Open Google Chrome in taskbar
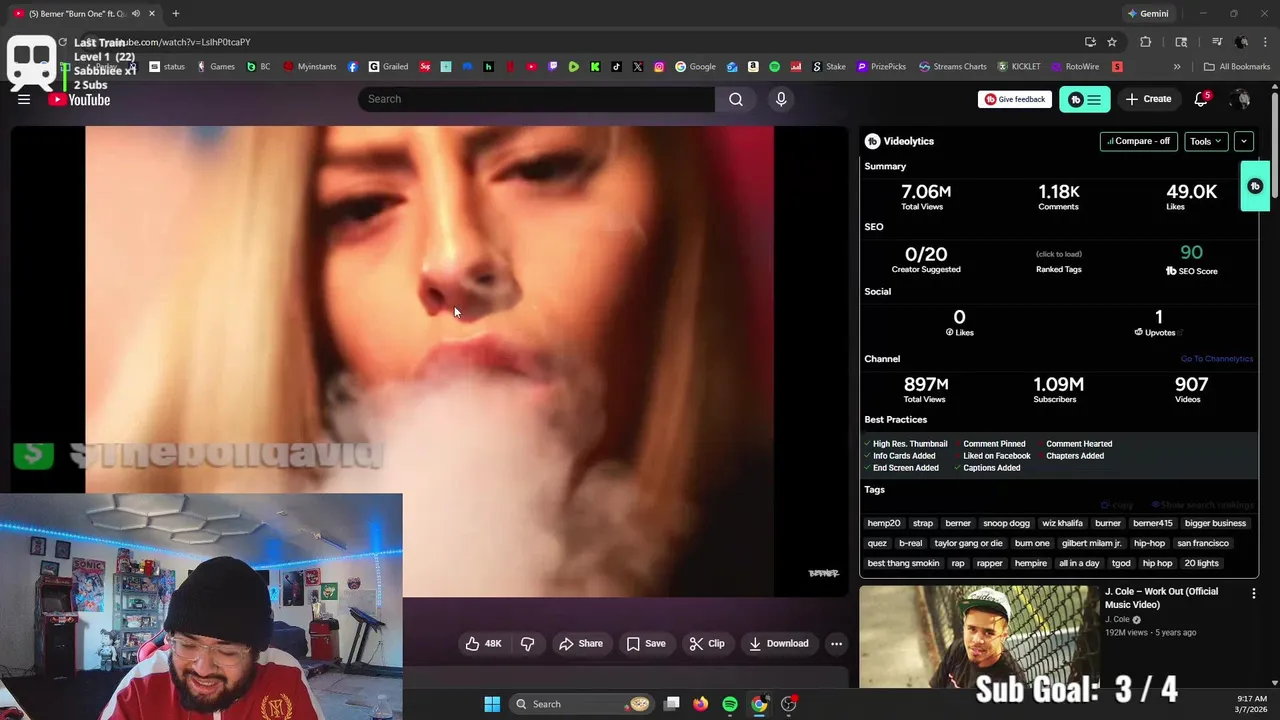1280x720 pixels. pos(759,704)
